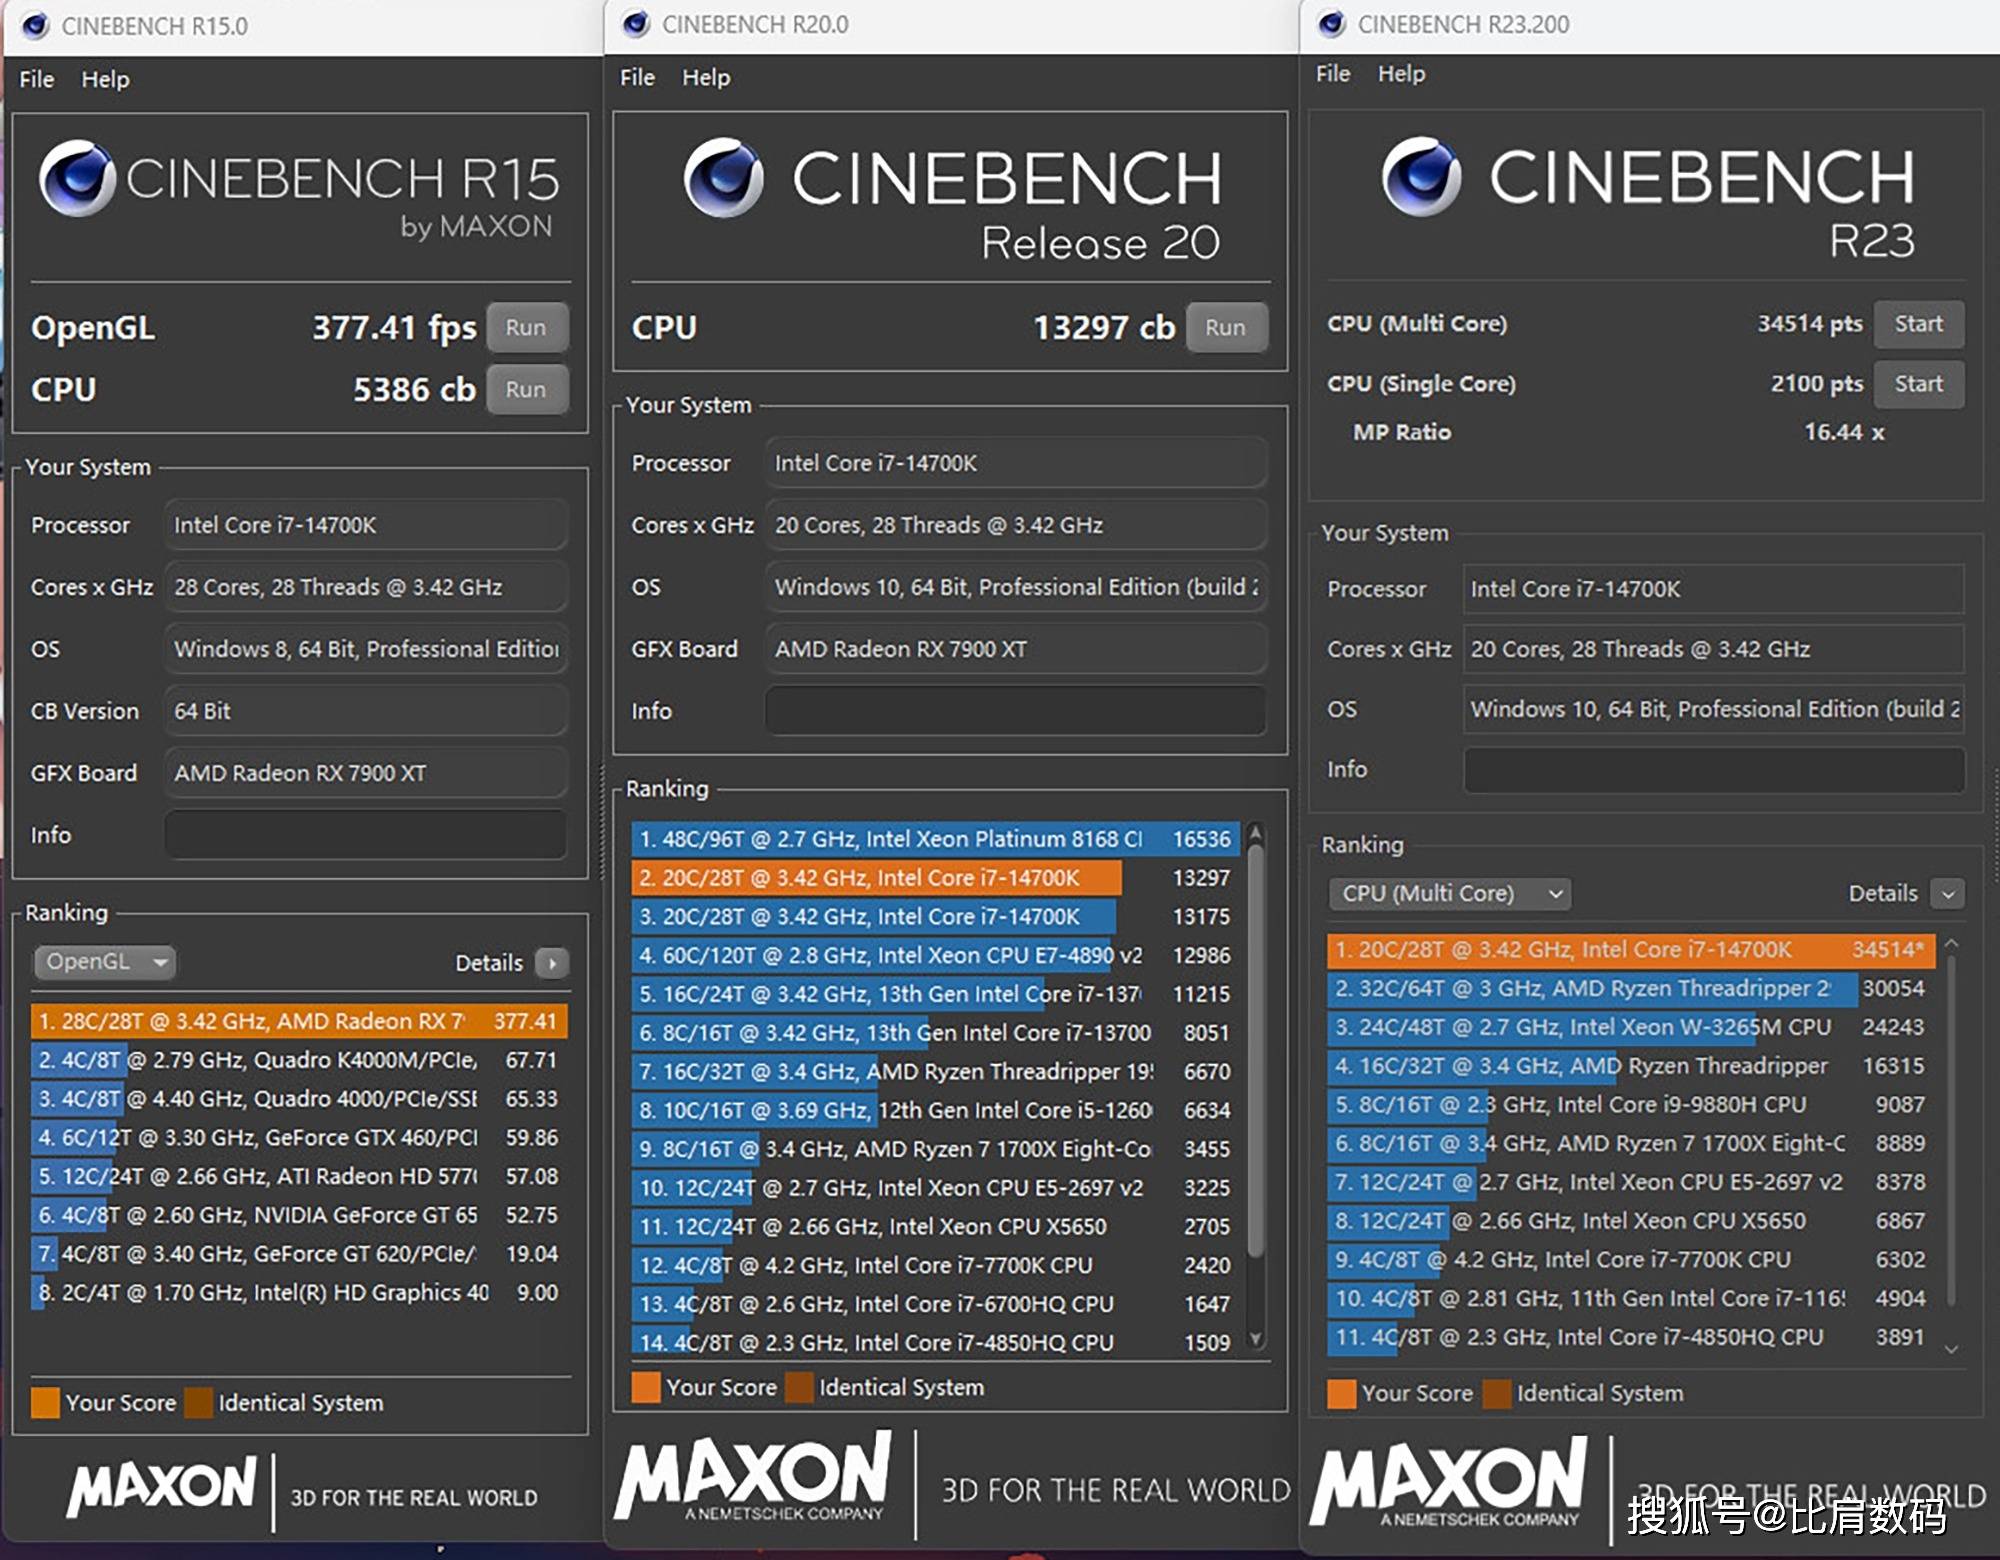Click the Cinebench R15 sphere logo

pos(76,178)
